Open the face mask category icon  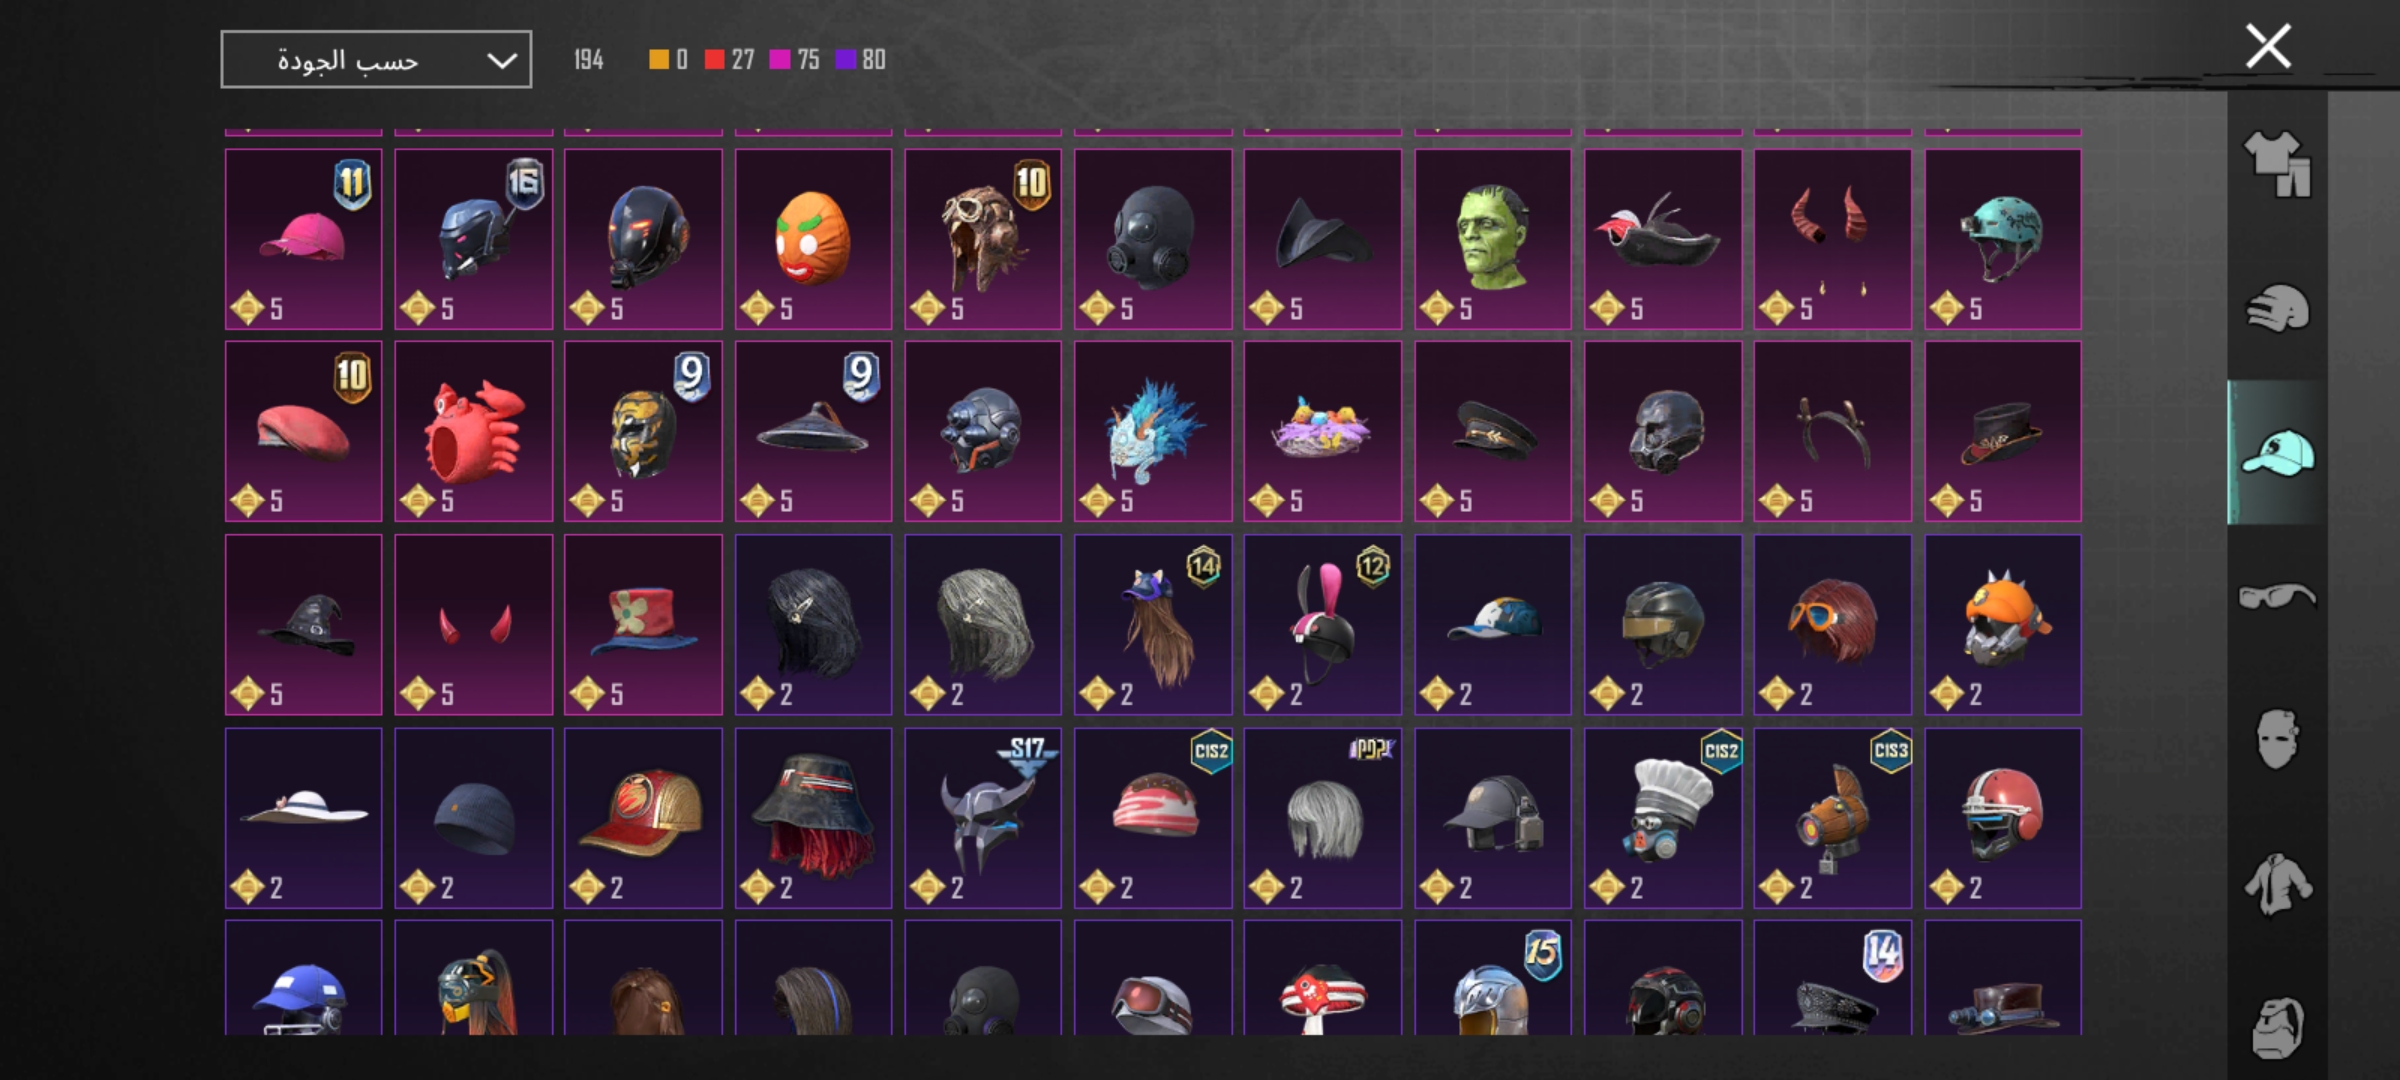(x=2277, y=740)
